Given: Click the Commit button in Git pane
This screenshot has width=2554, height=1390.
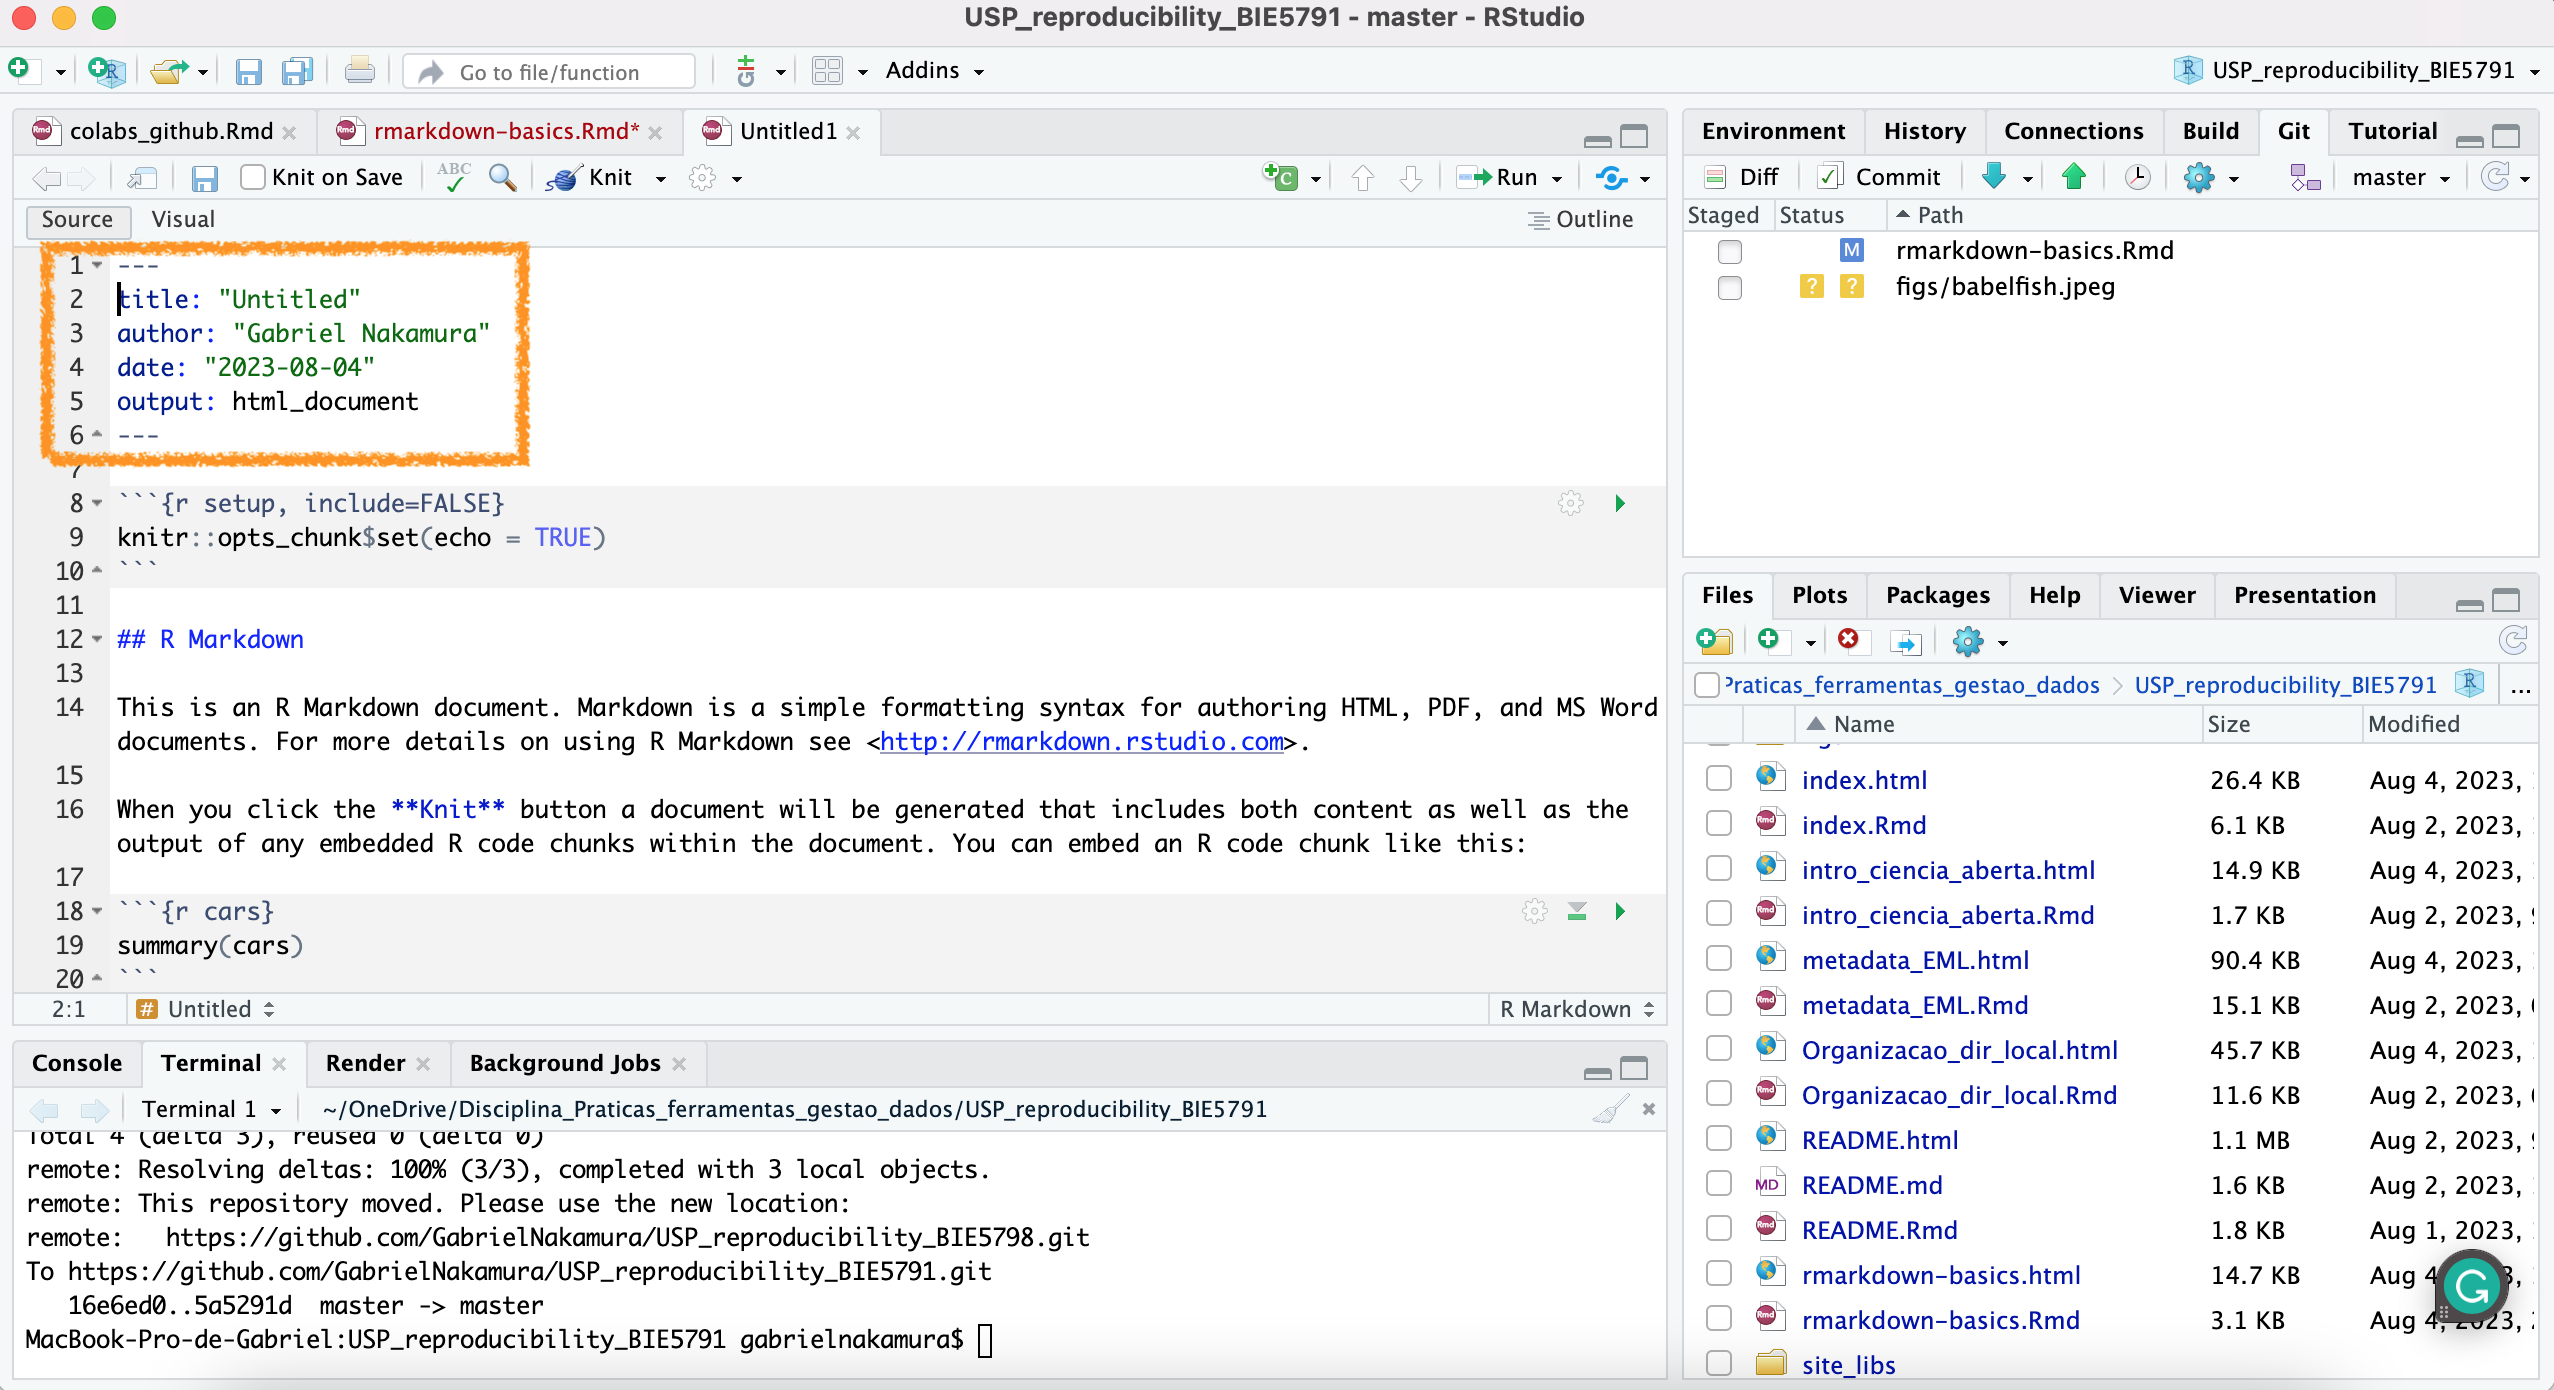Looking at the screenshot, I should point(1880,177).
